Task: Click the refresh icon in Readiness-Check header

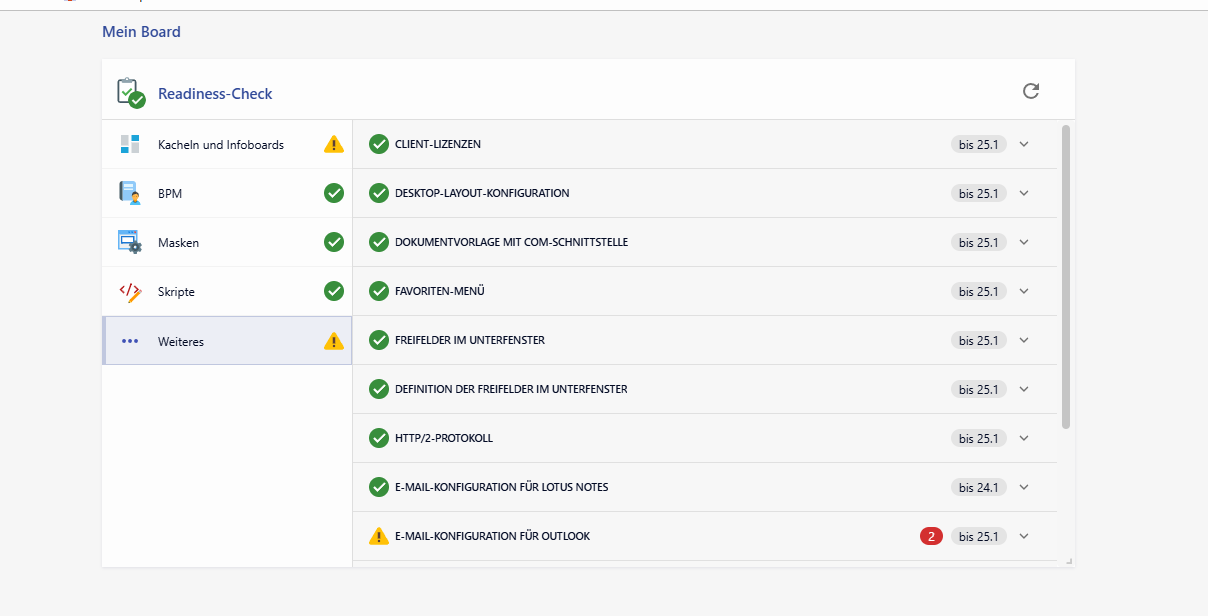Action: click(x=1031, y=91)
